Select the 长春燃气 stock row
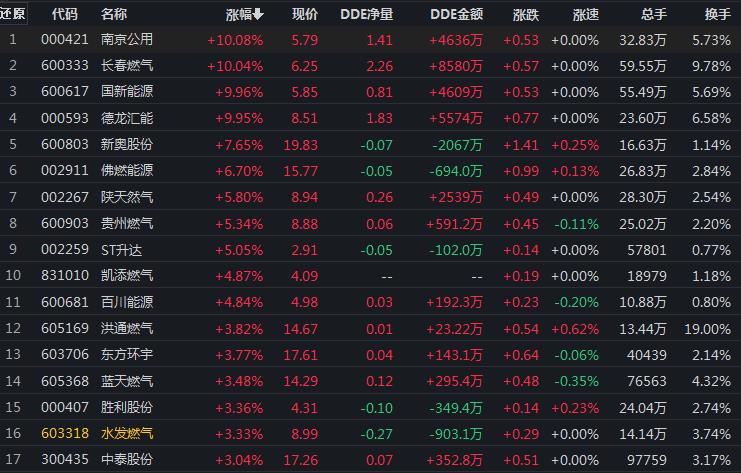741x473 pixels. click(127, 66)
